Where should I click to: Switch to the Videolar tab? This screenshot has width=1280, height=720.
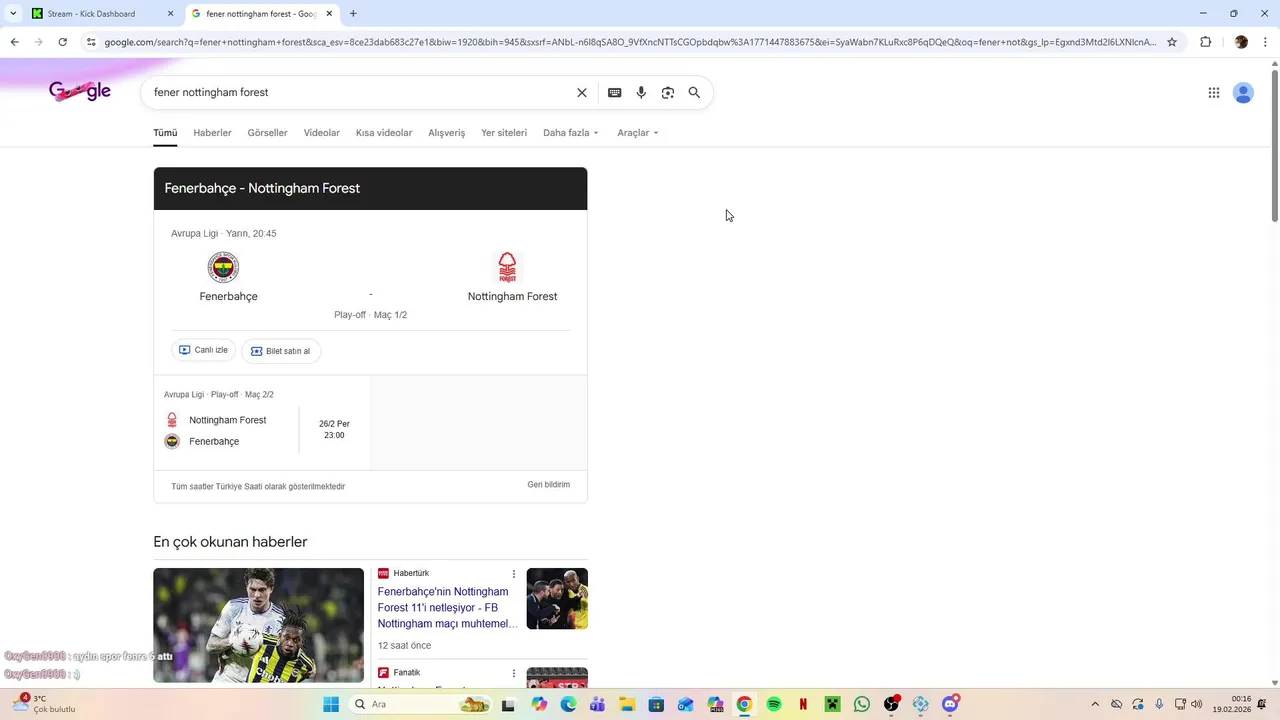click(x=322, y=133)
